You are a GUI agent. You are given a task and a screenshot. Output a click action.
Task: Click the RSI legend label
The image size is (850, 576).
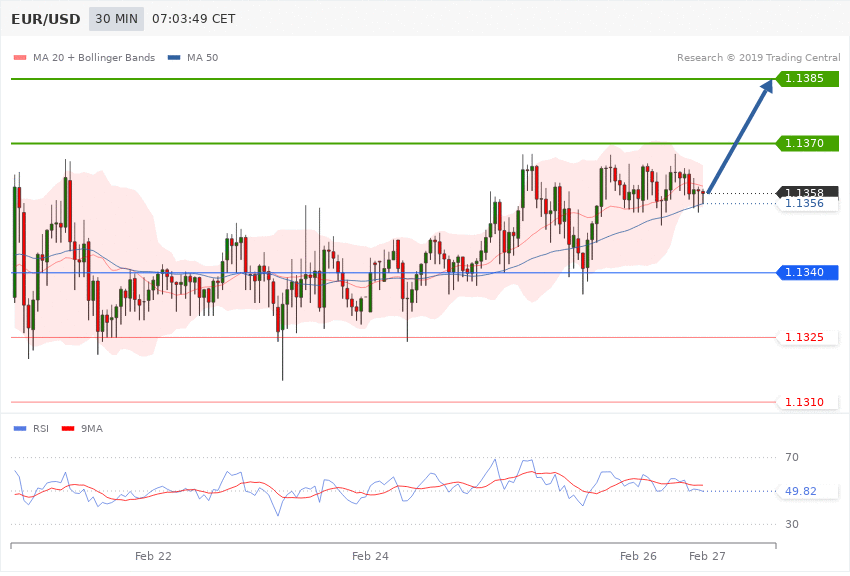click(x=41, y=429)
